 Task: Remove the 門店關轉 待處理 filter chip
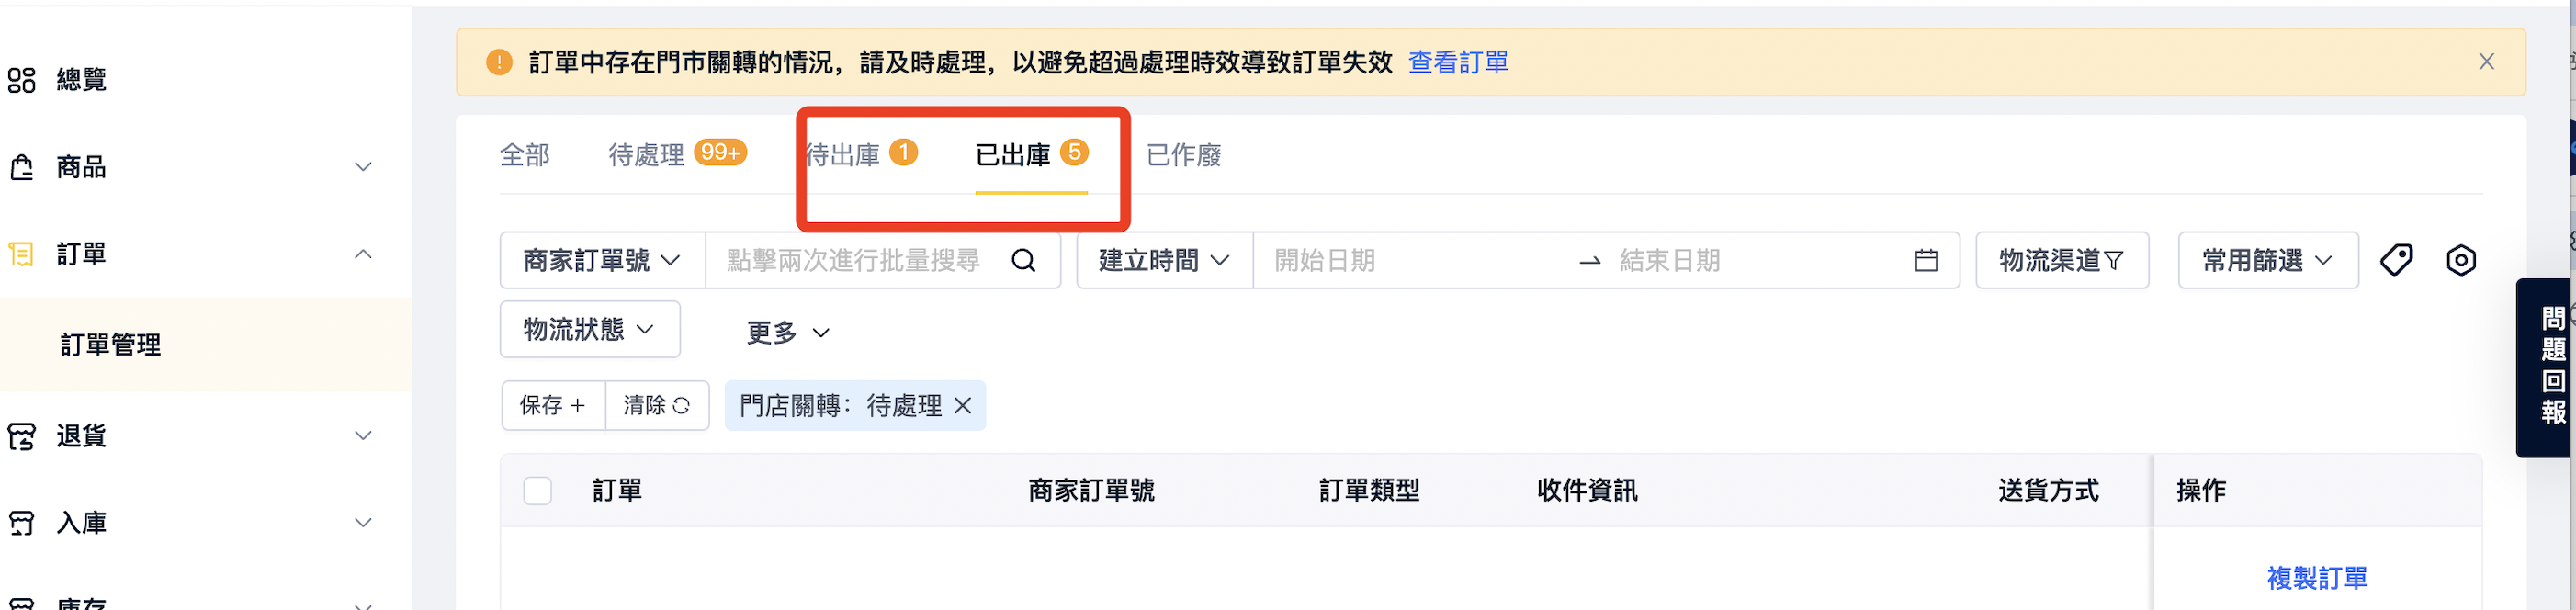(x=962, y=406)
